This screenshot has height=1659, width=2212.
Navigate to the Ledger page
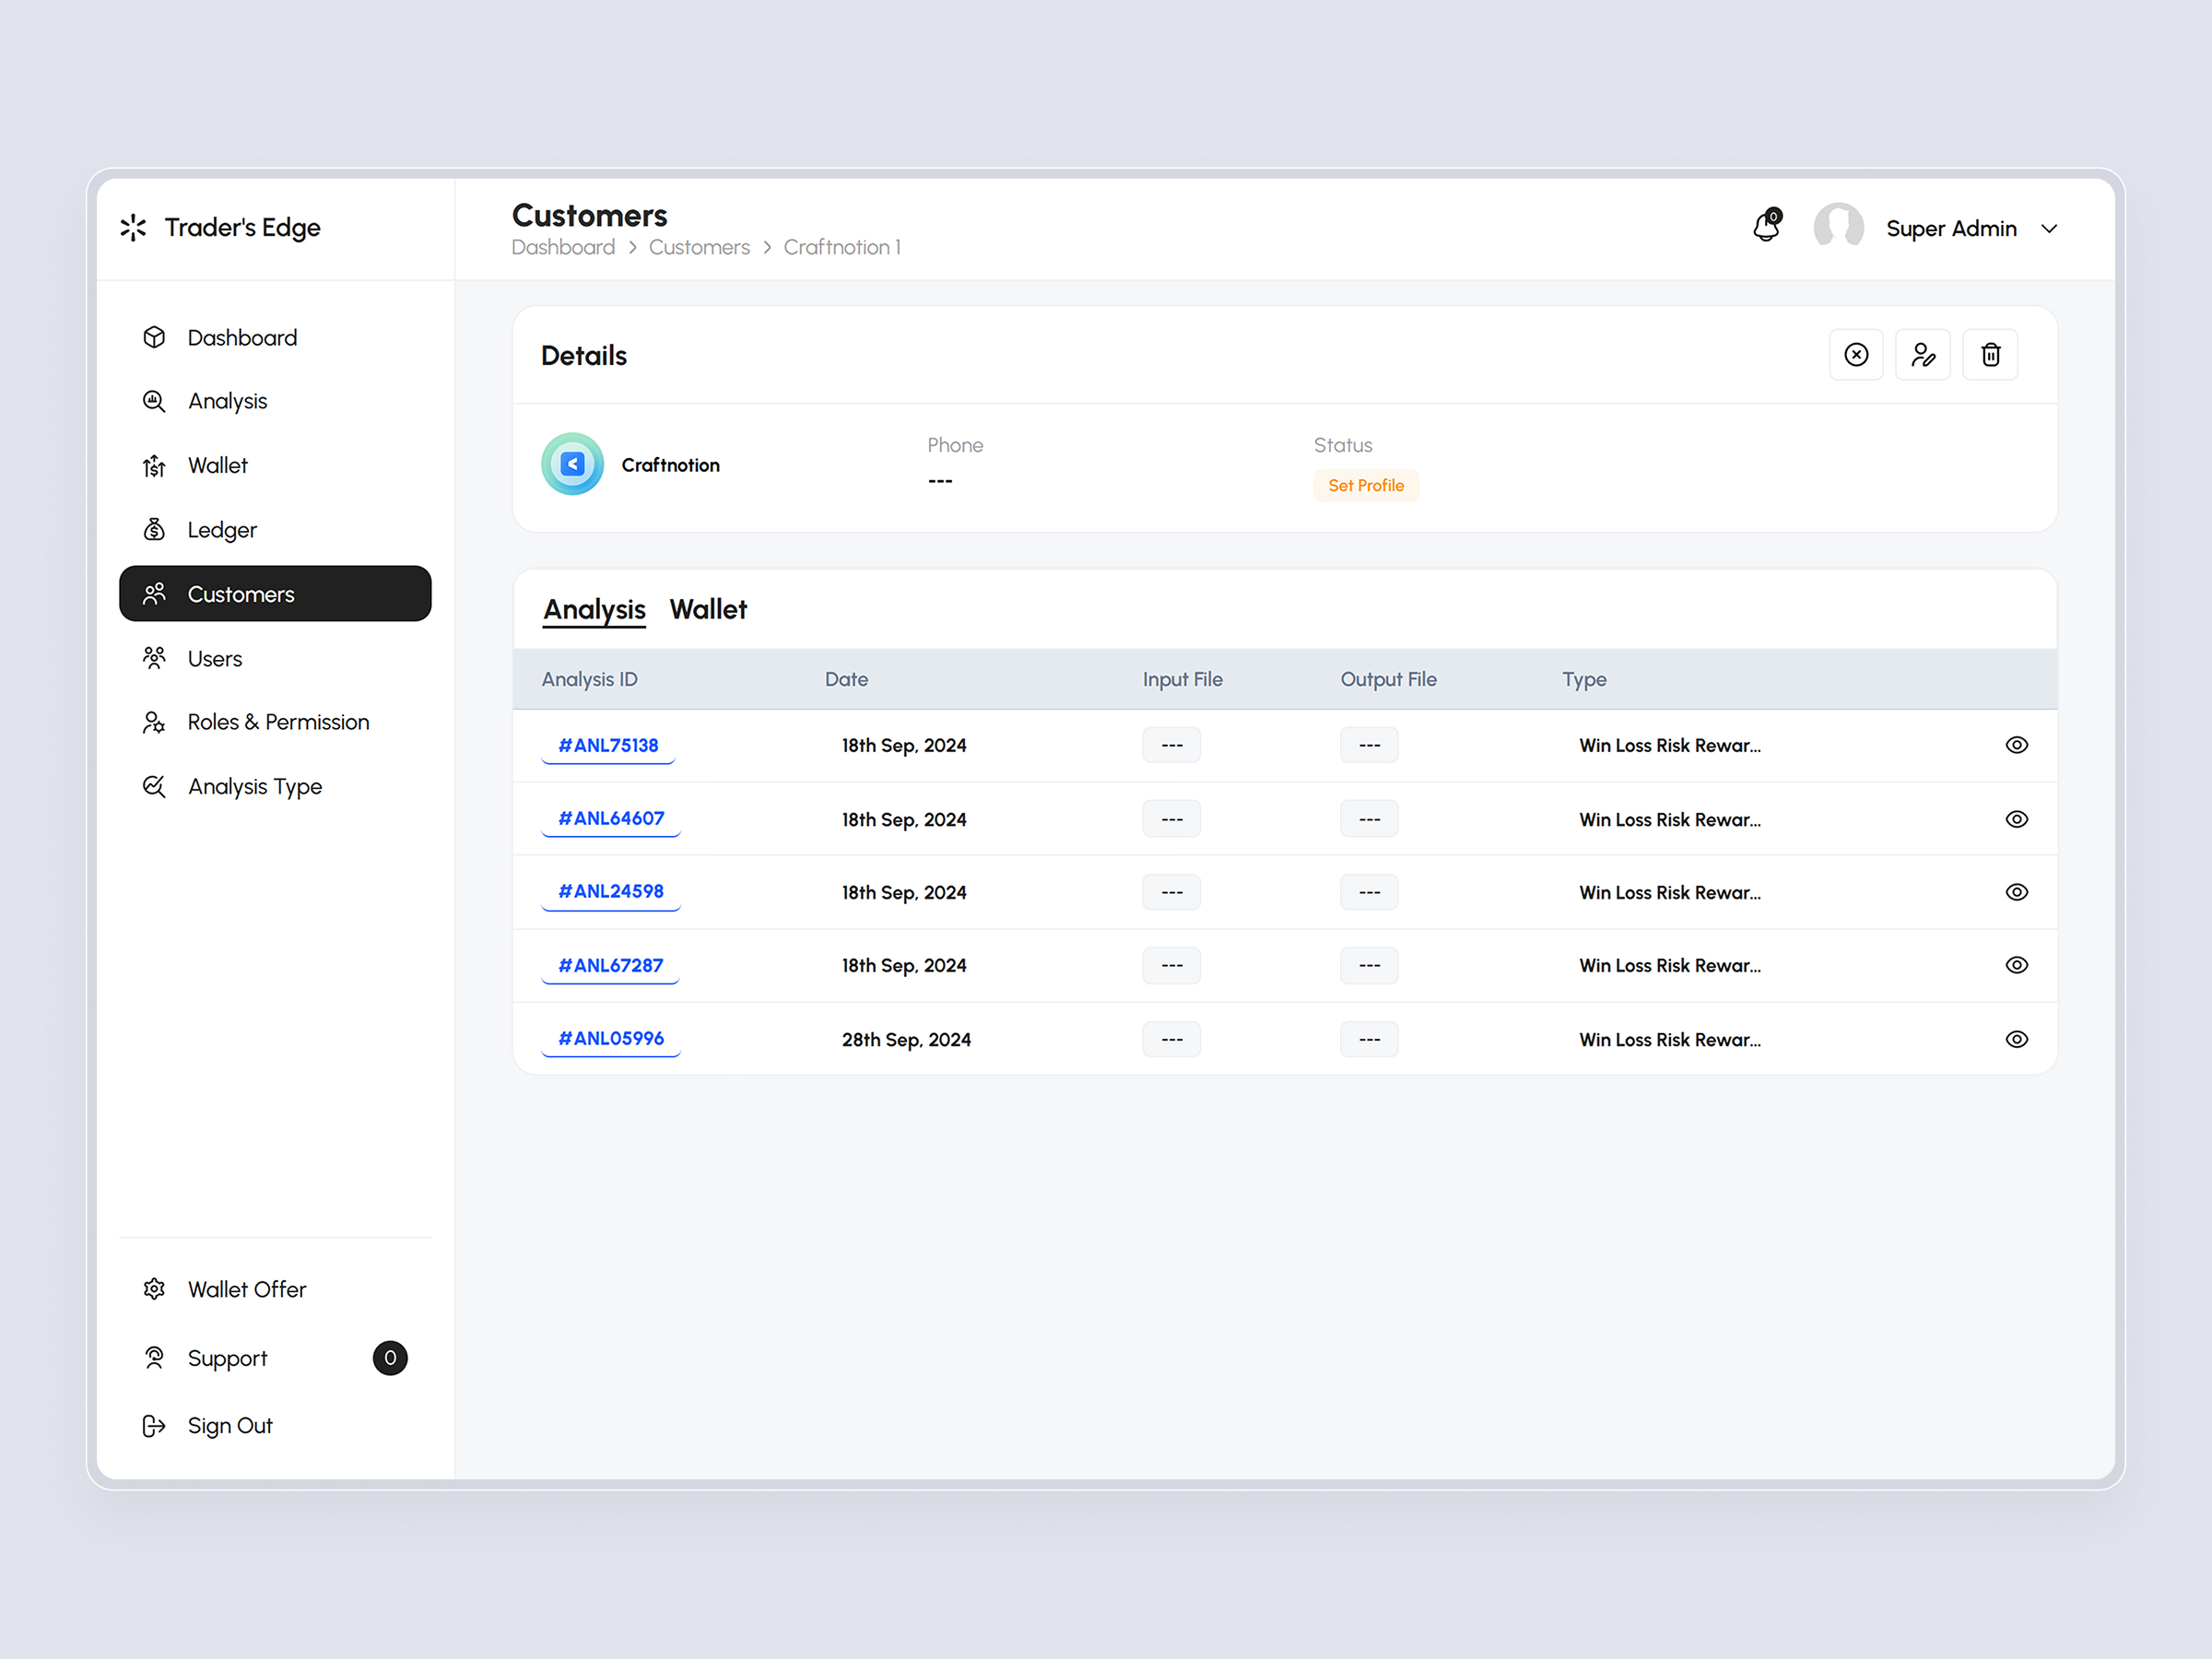[x=221, y=529]
